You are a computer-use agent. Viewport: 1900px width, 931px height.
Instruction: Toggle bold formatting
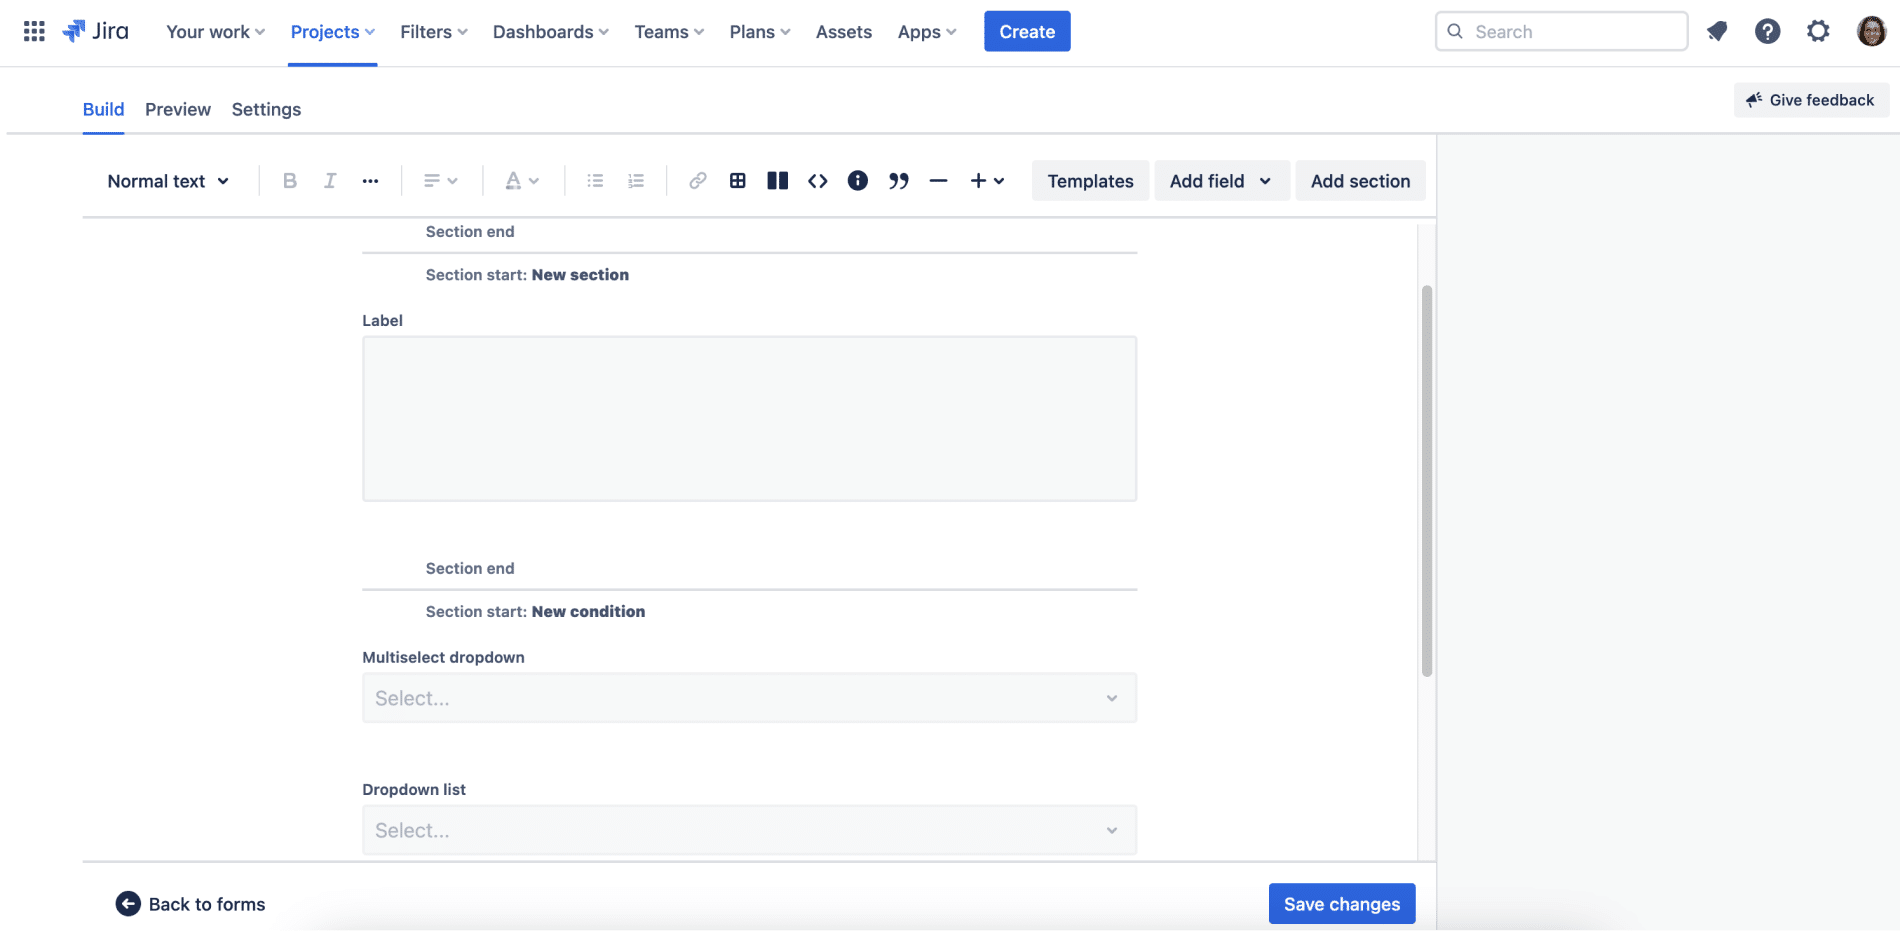(290, 181)
